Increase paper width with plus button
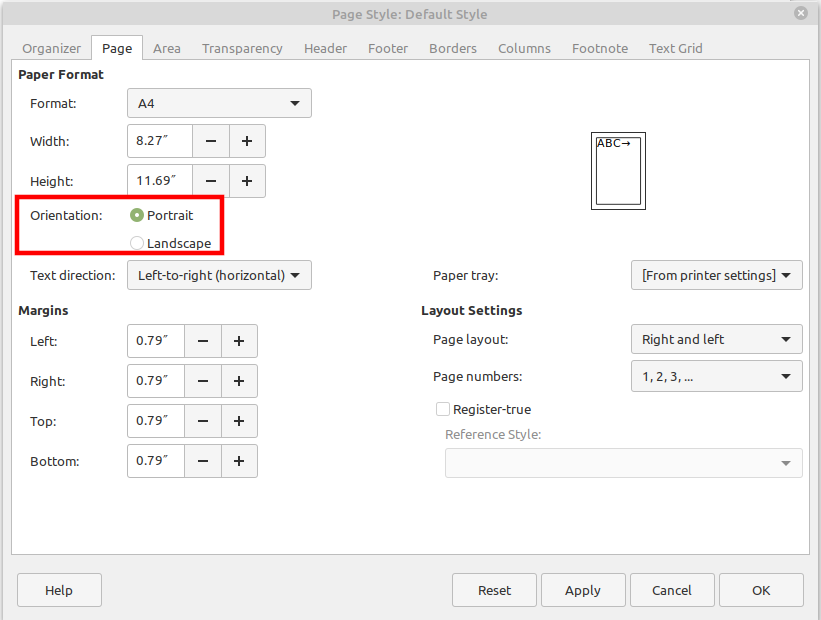The width and height of the screenshot is (821, 620). (x=247, y=141)
